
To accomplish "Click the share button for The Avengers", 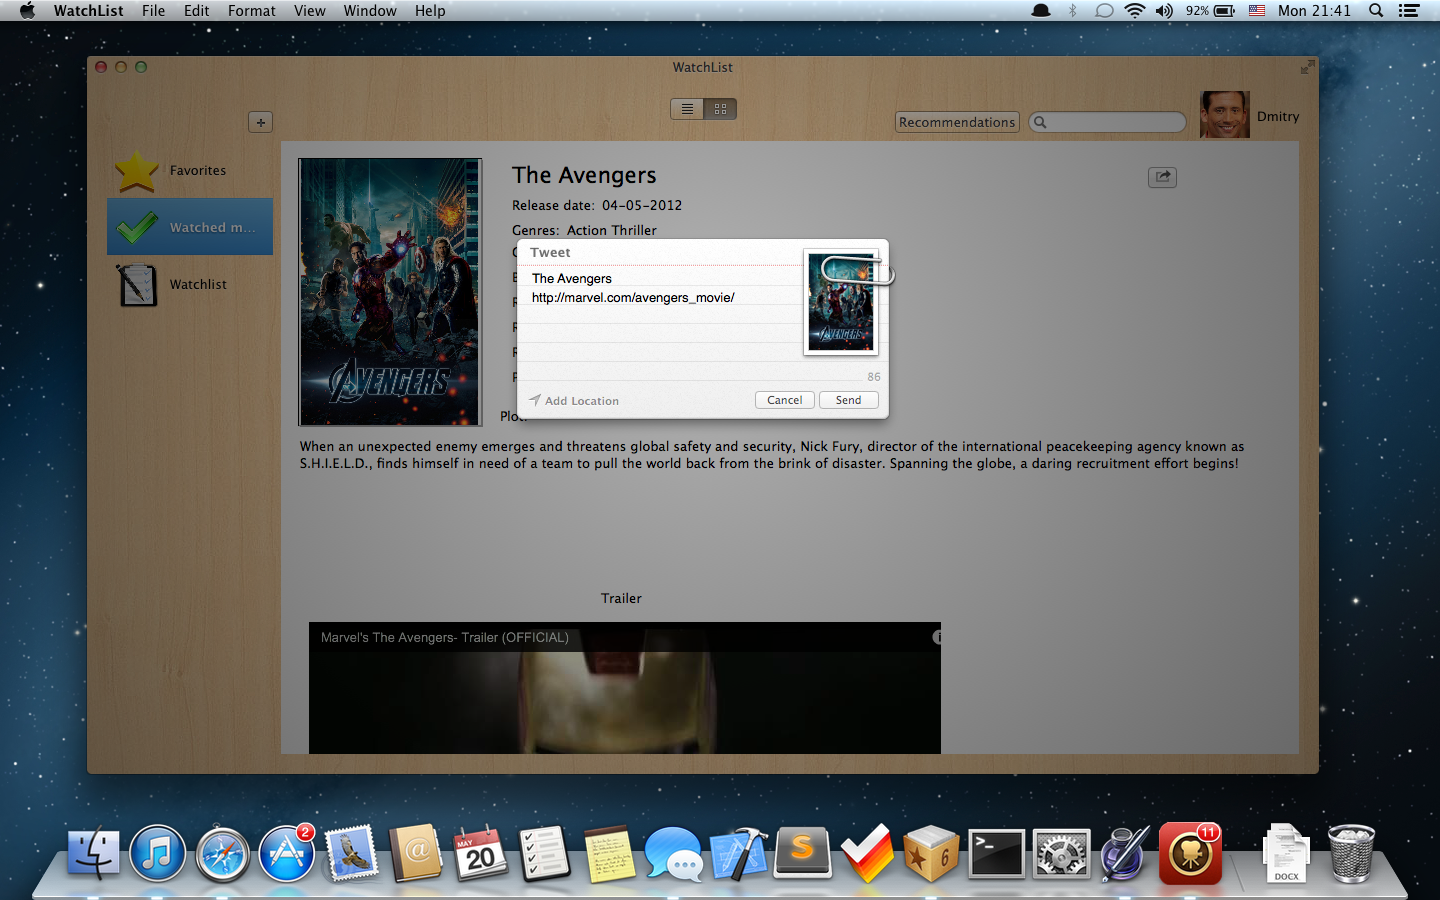I will pyautogui.click(x=1162, y=177).
